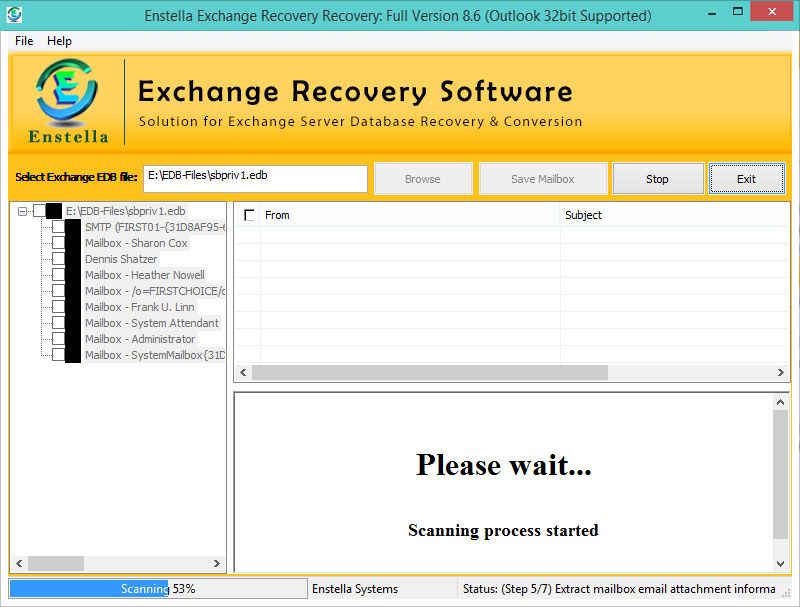
Task: Check the Mailbox - System Attendant checkbox
Action: tap(58, 322)
